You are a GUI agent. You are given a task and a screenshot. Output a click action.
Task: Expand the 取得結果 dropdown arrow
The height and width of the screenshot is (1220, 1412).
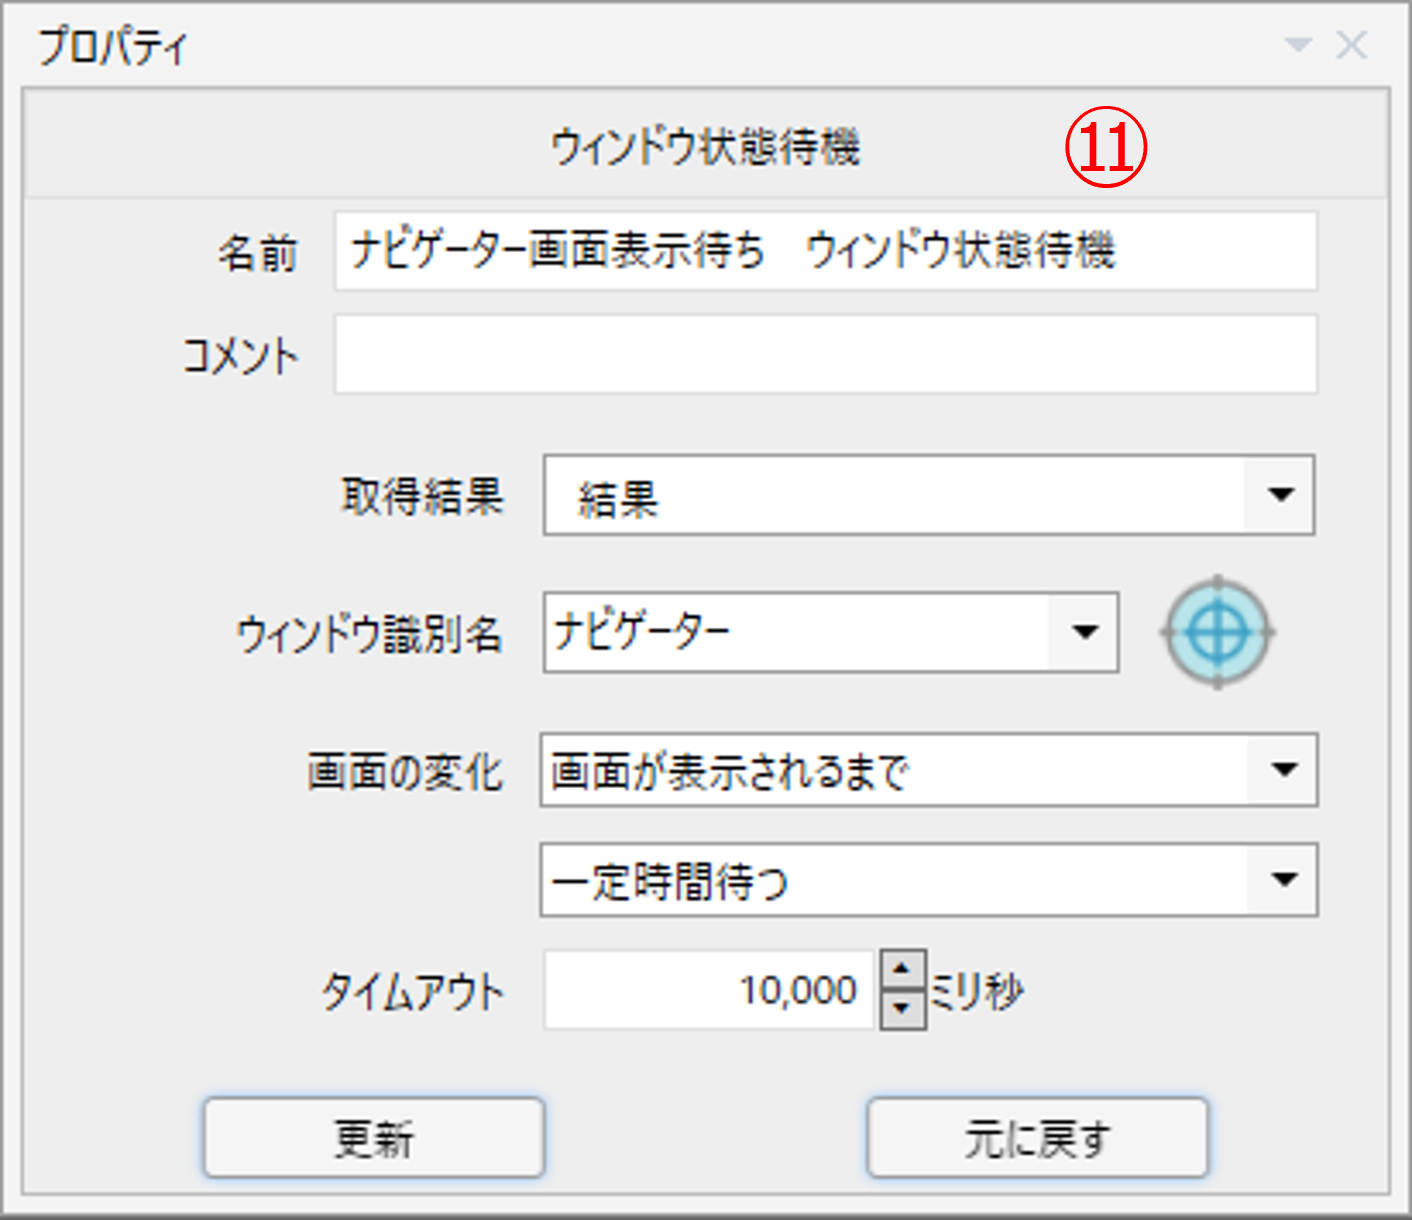(x=1280, y=495)
